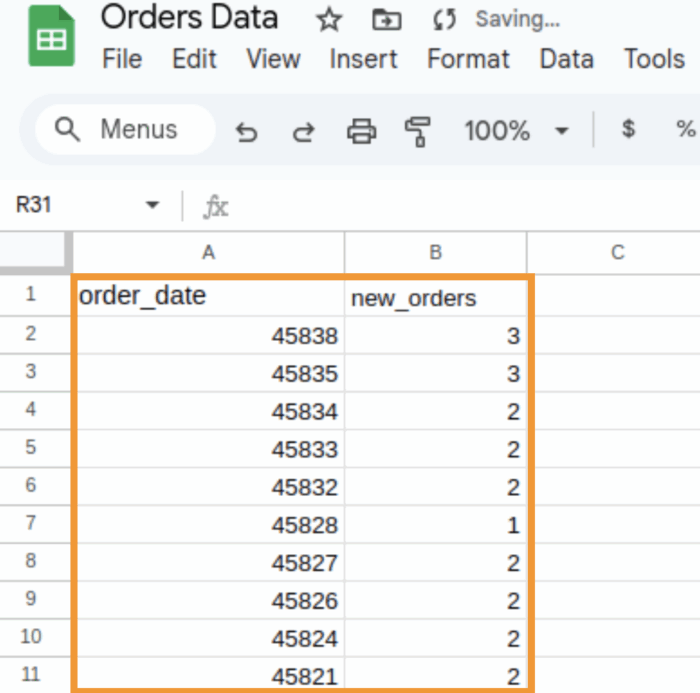Select cell containing 45833
The height and width of the screenshot is (693, 700).
[210, 449]
